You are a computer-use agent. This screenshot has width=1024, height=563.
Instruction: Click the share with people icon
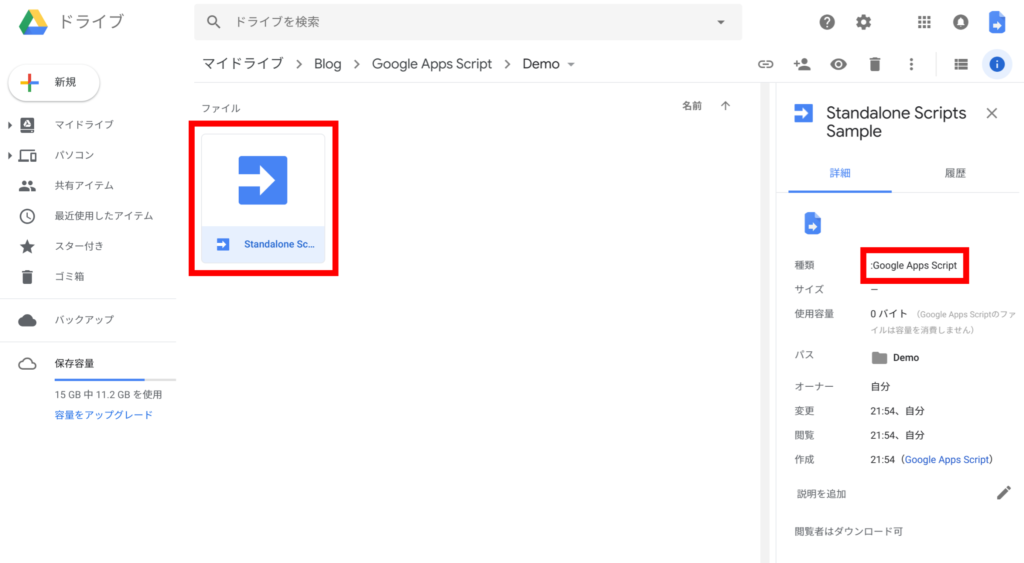click(801, 64)
